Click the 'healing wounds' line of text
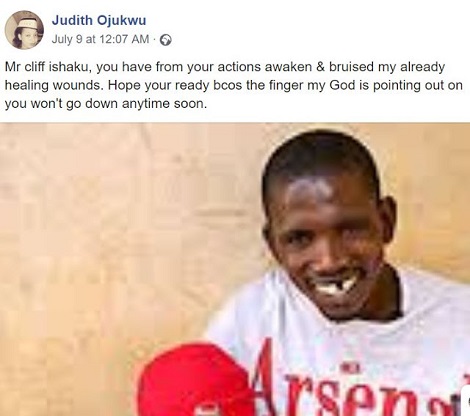Screen dimensions: 470x416 click(53, 85)
